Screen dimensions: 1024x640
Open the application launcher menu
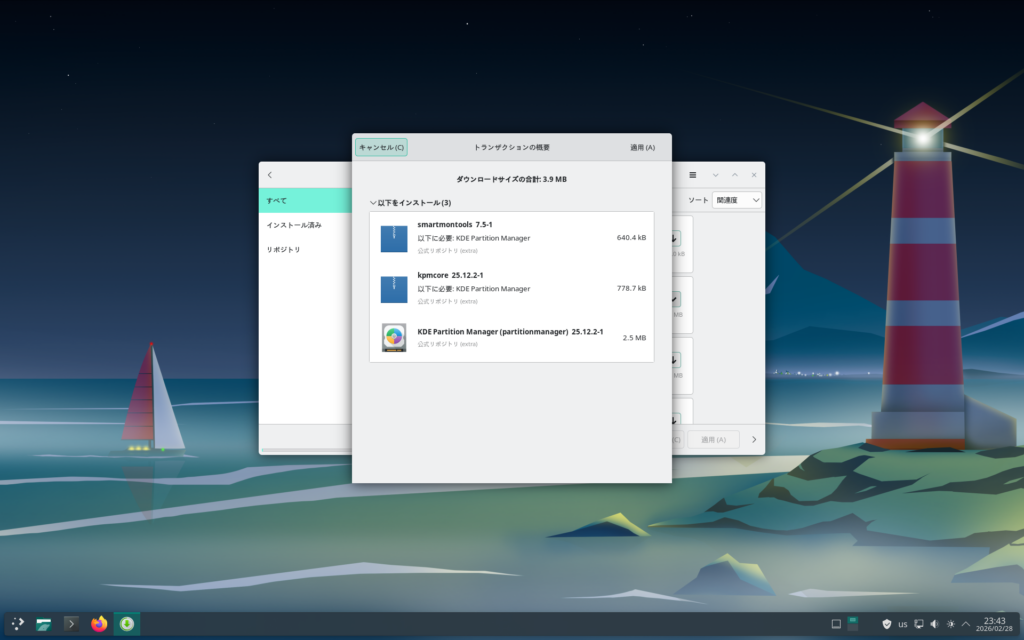pyautogui.click(x=18, y=624)
